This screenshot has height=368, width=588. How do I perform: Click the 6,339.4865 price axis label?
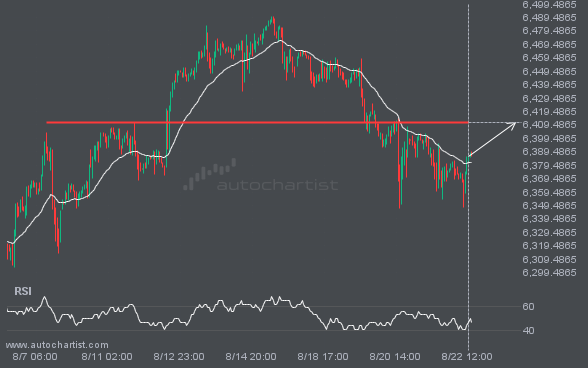pos(549,219)
